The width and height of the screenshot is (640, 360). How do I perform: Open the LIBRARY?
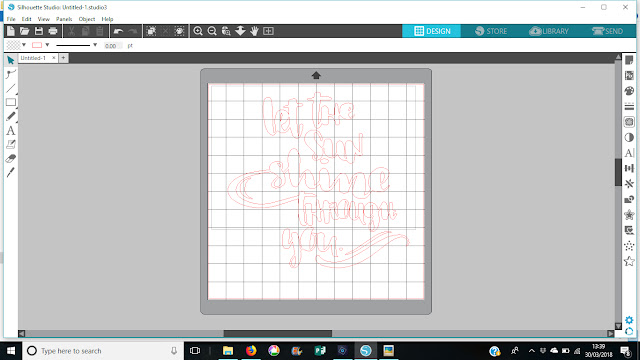tap(549, 31)
